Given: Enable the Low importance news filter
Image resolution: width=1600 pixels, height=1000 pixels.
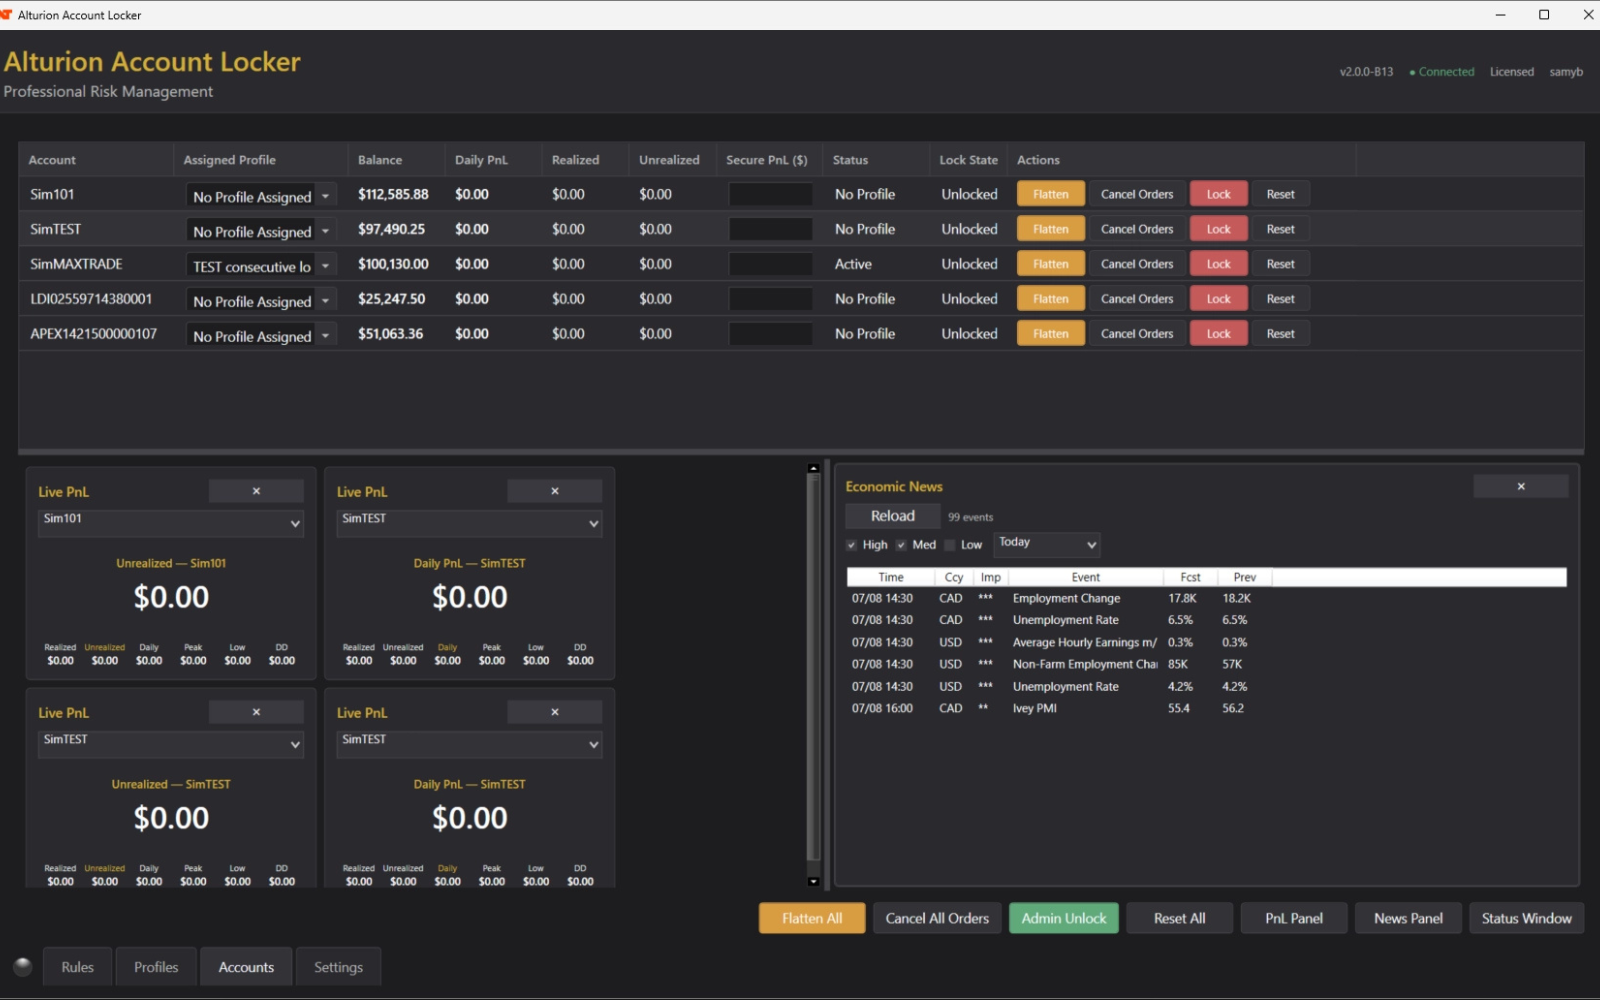Looking at the screenshot, I should (950, 545).
